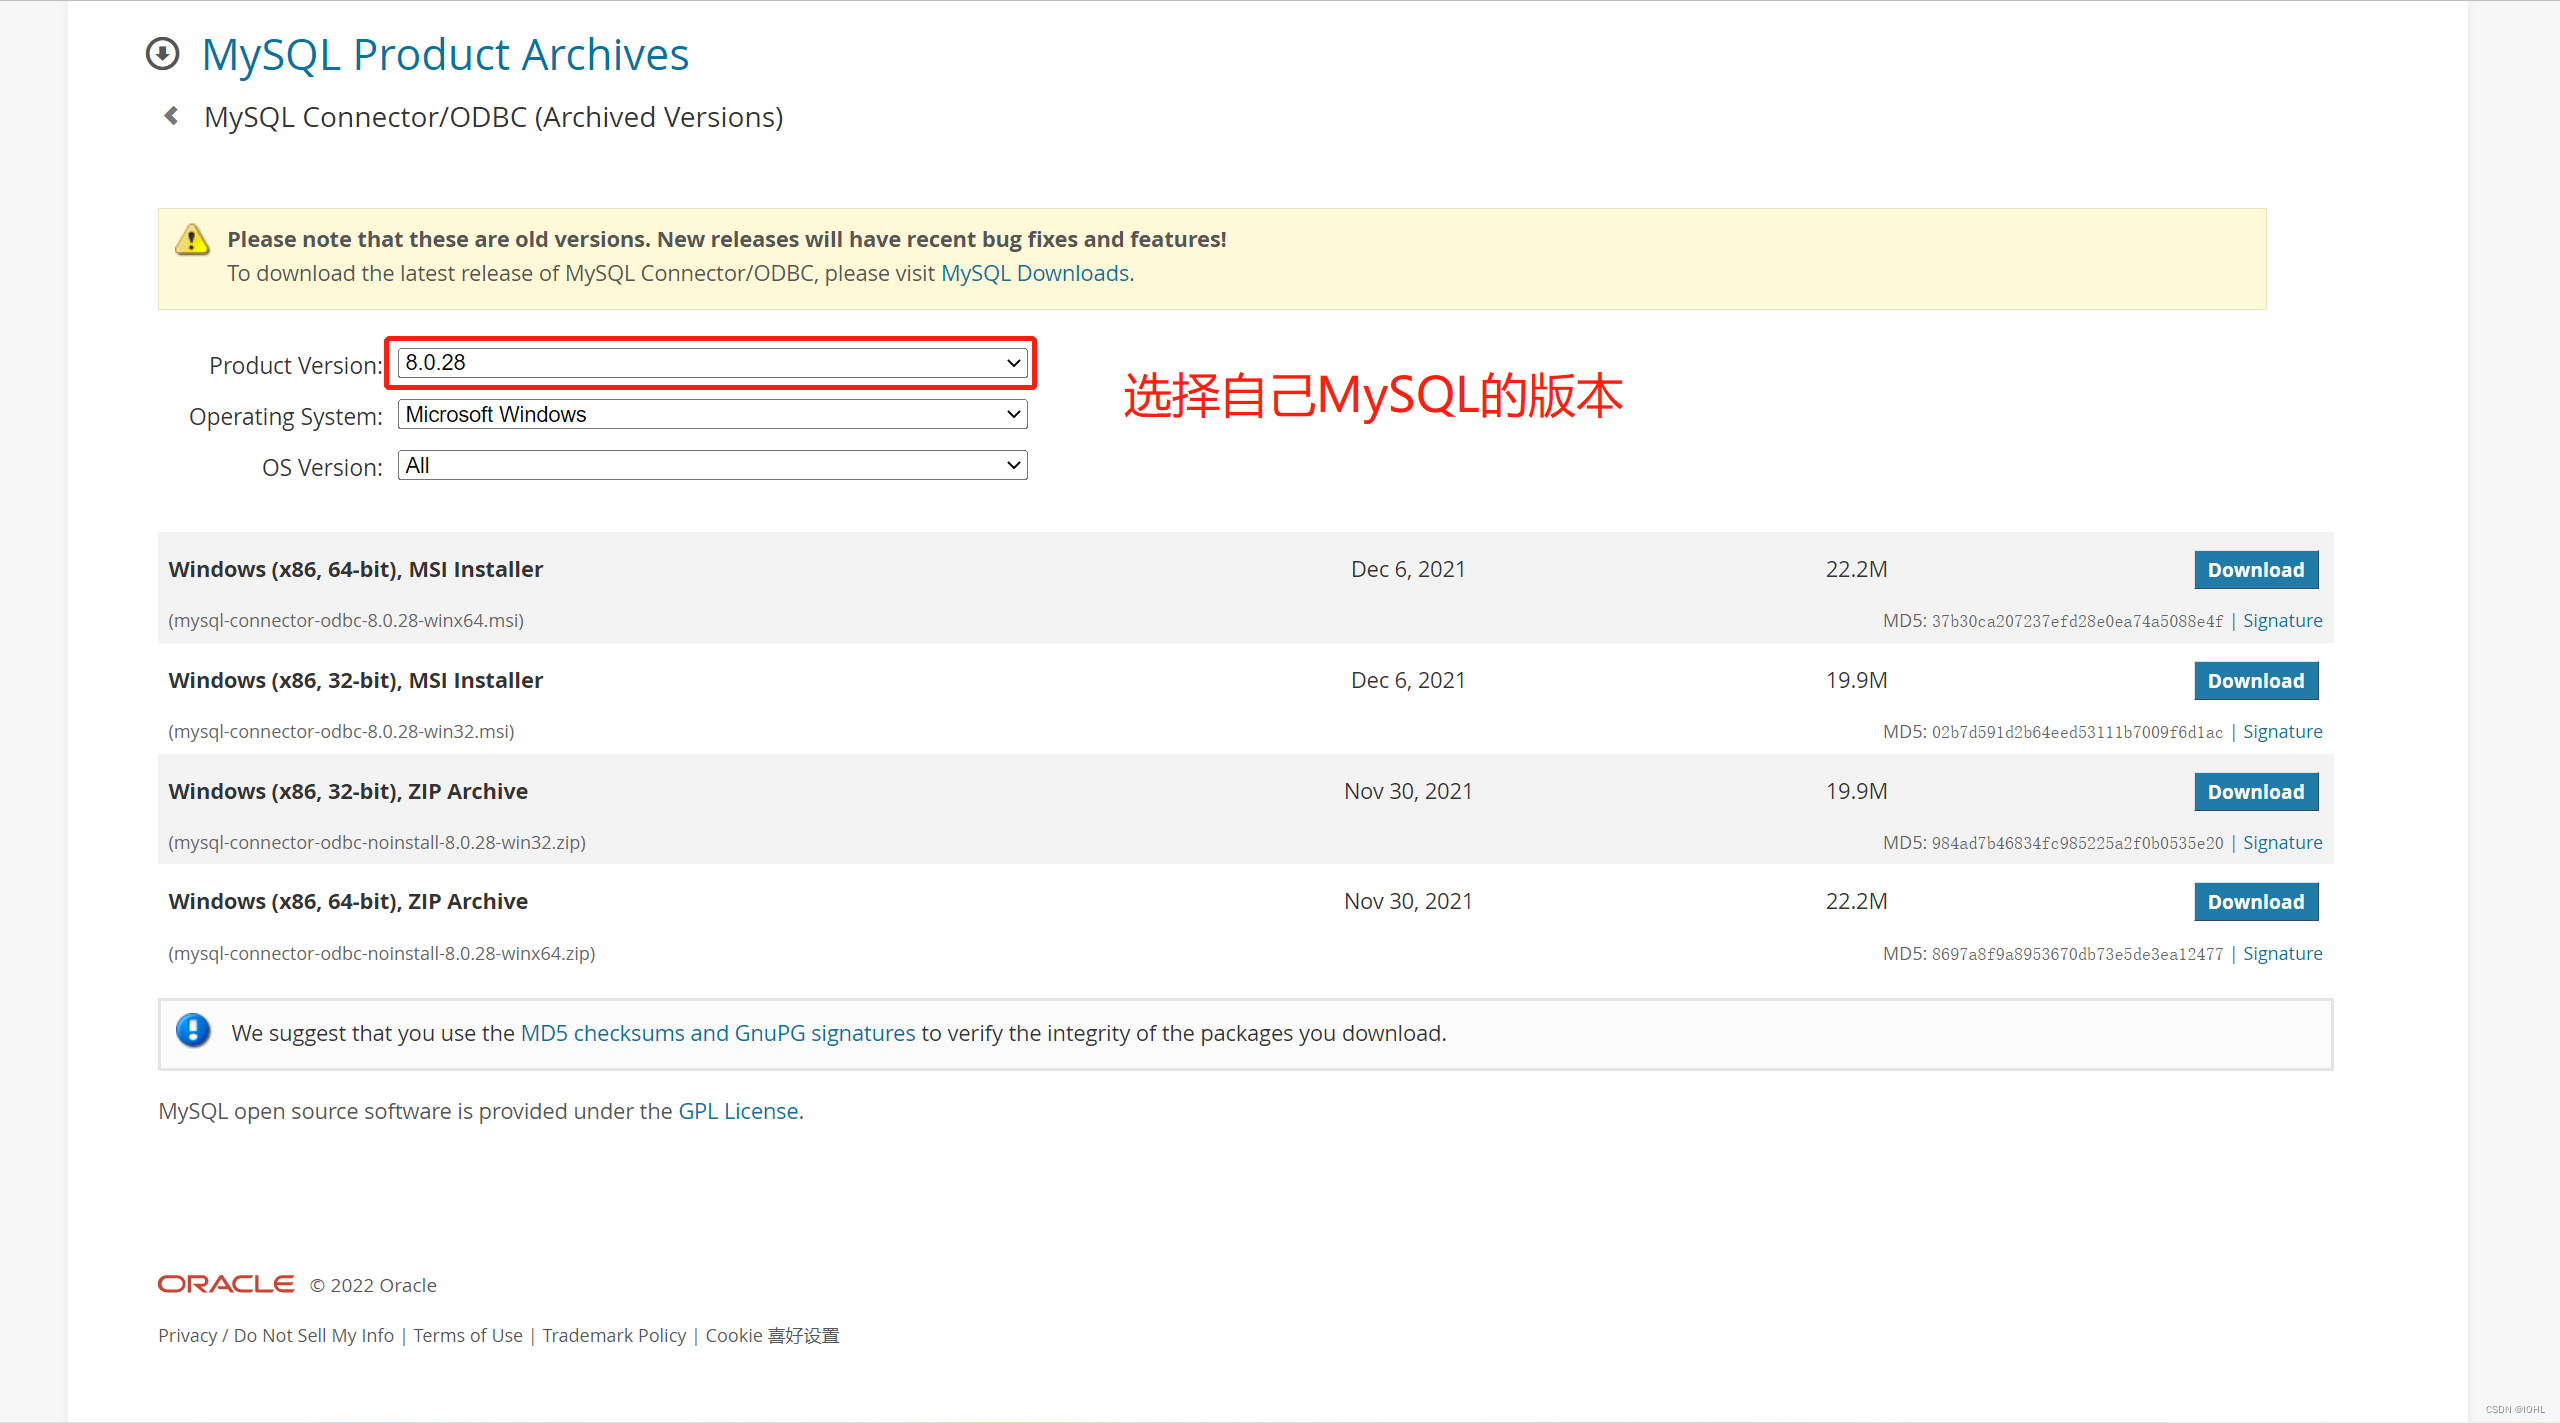The width and height of the screenshot is (2560, 1423).
Task: Click the filename mysql-connector-odbc-8.0.28-win32.msi
Action: 341,731
